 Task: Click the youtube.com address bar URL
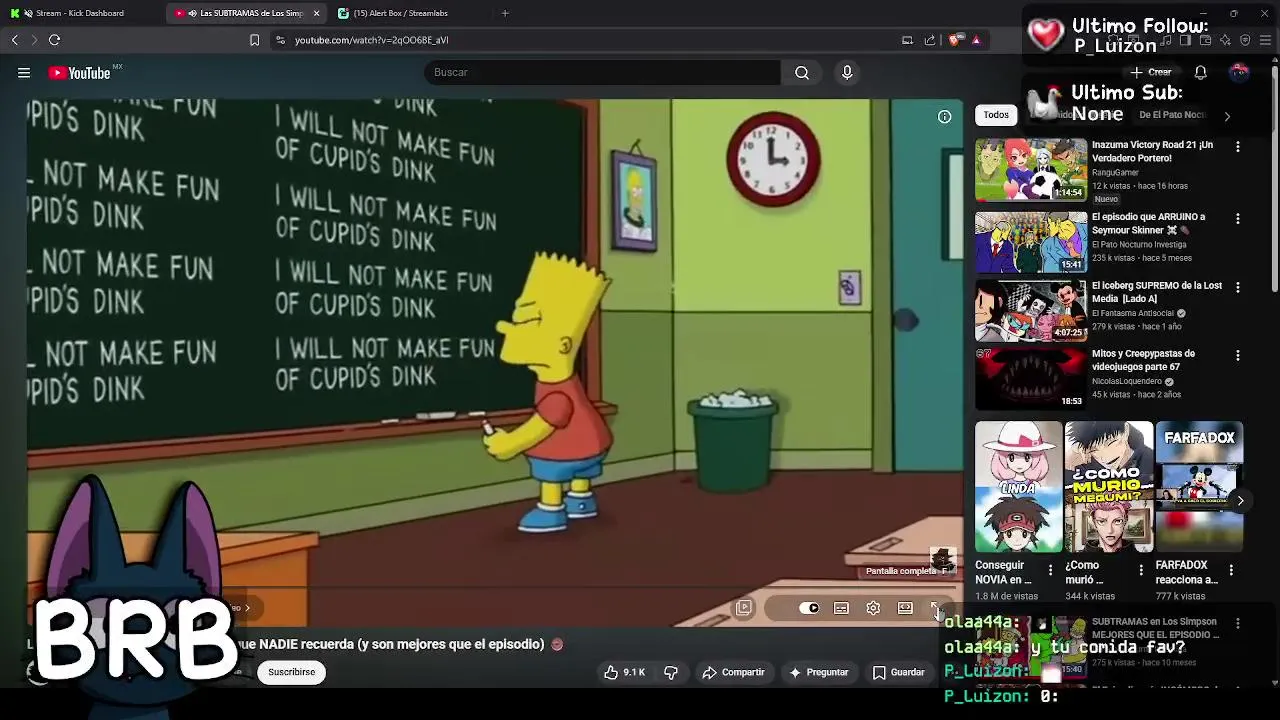click(371, 40)
